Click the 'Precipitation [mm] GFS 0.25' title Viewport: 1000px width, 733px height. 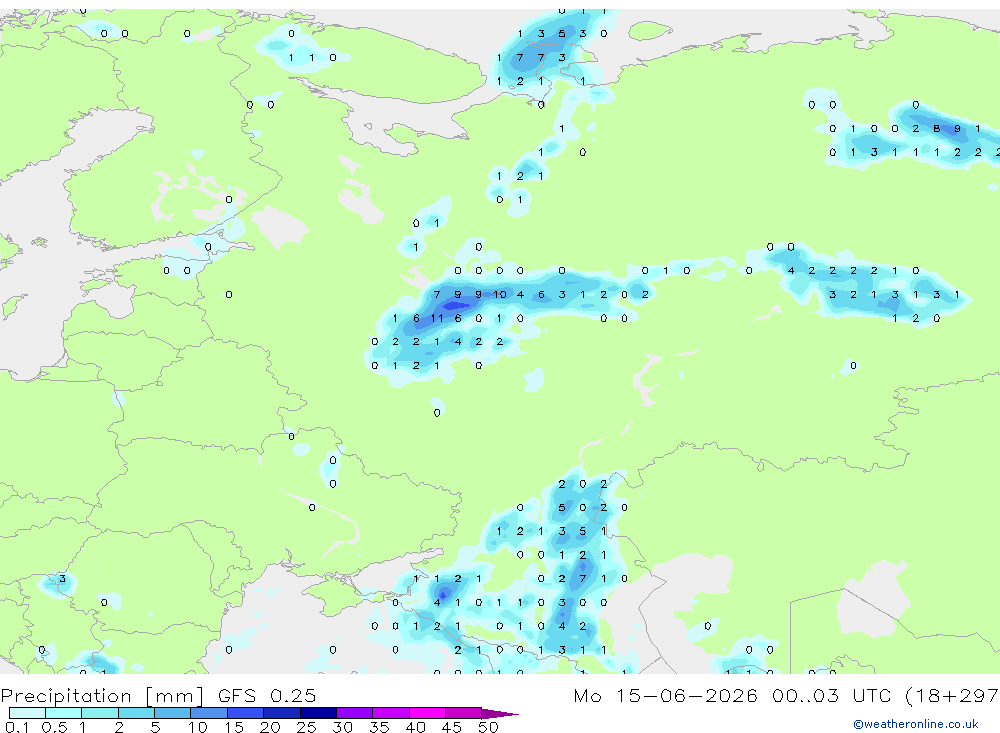click(158, 696)
